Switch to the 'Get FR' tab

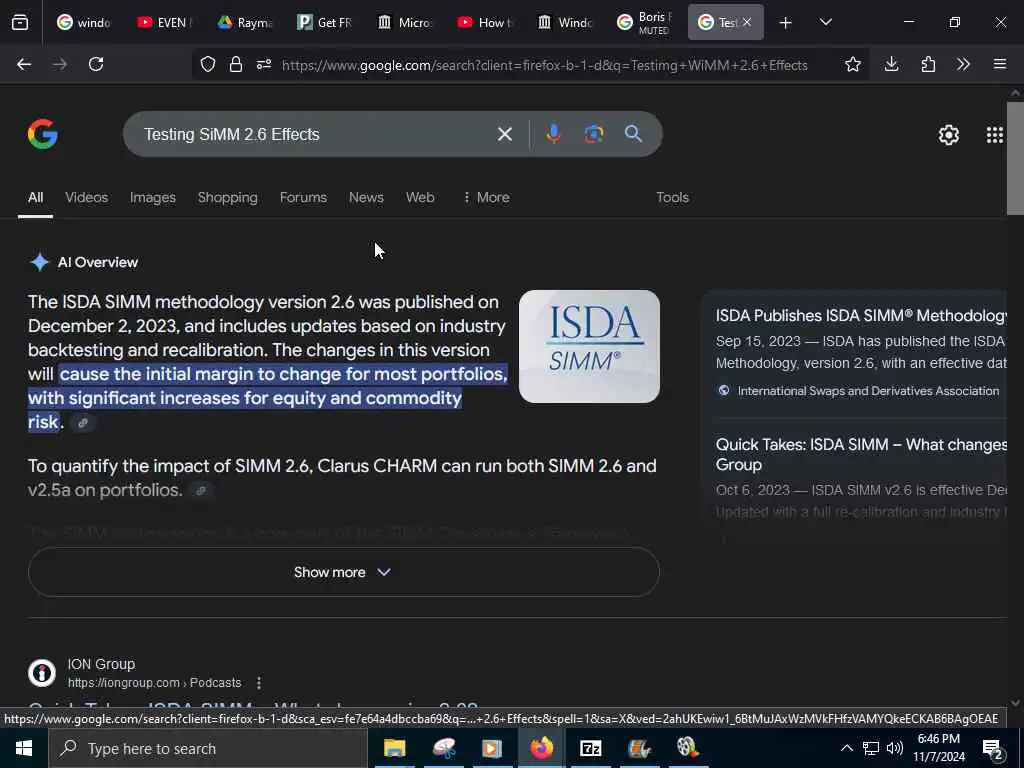325,22
